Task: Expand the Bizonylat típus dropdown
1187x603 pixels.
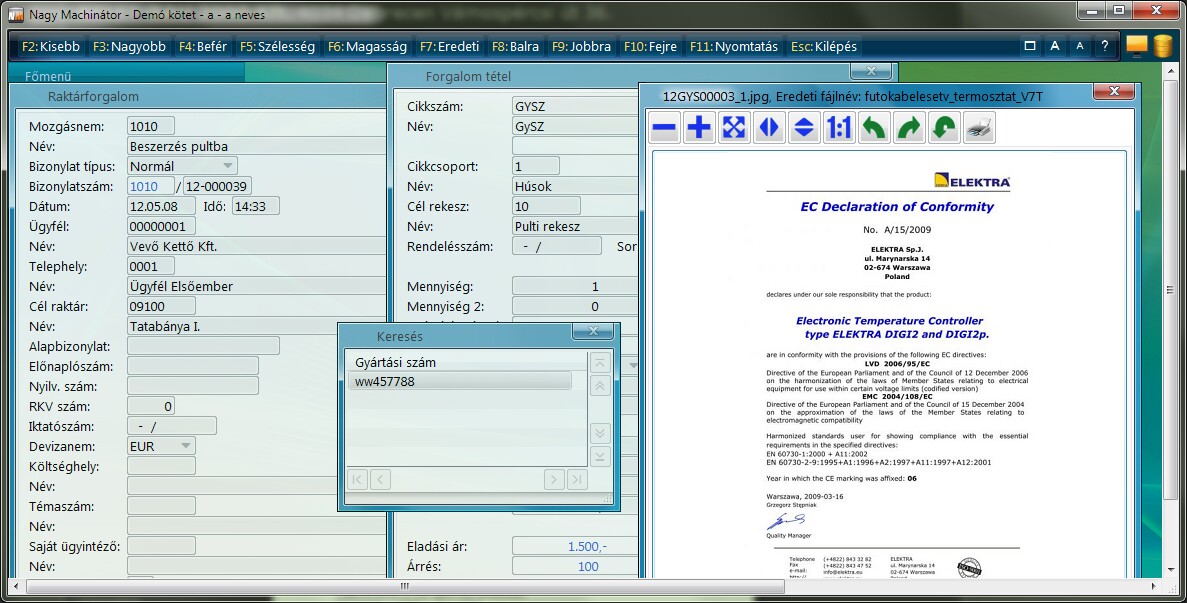Action: 228,166
